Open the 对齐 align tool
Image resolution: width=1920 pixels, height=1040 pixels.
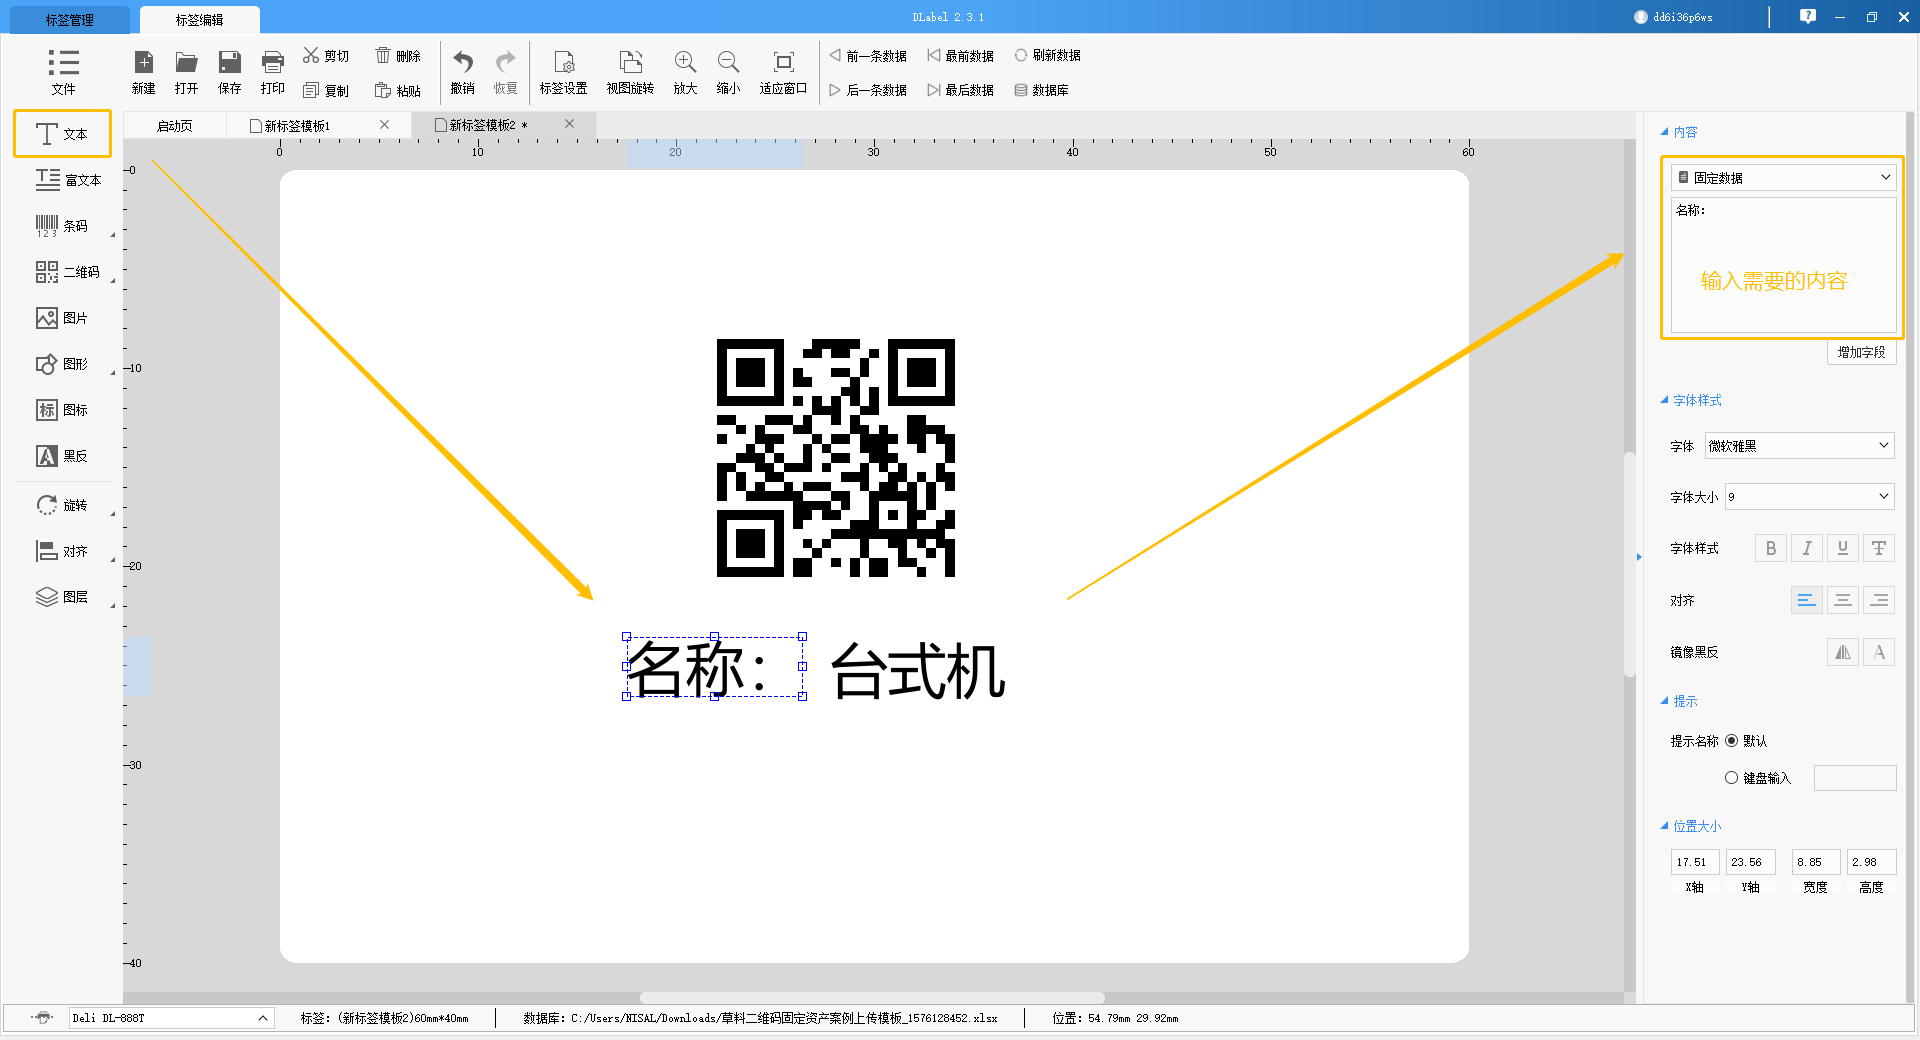click(62, 551)
